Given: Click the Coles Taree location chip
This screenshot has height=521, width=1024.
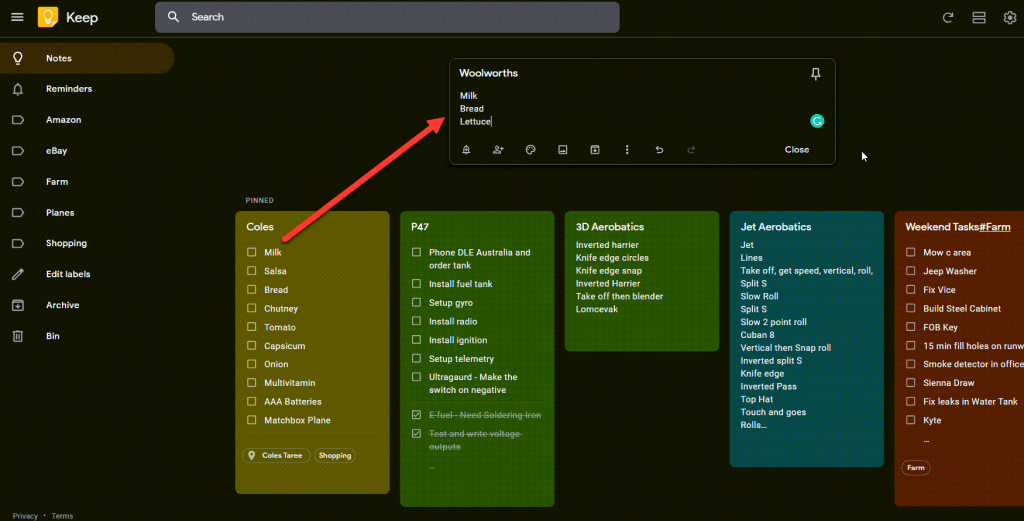Looking at the screenshot, I should [x=276, y=456].
